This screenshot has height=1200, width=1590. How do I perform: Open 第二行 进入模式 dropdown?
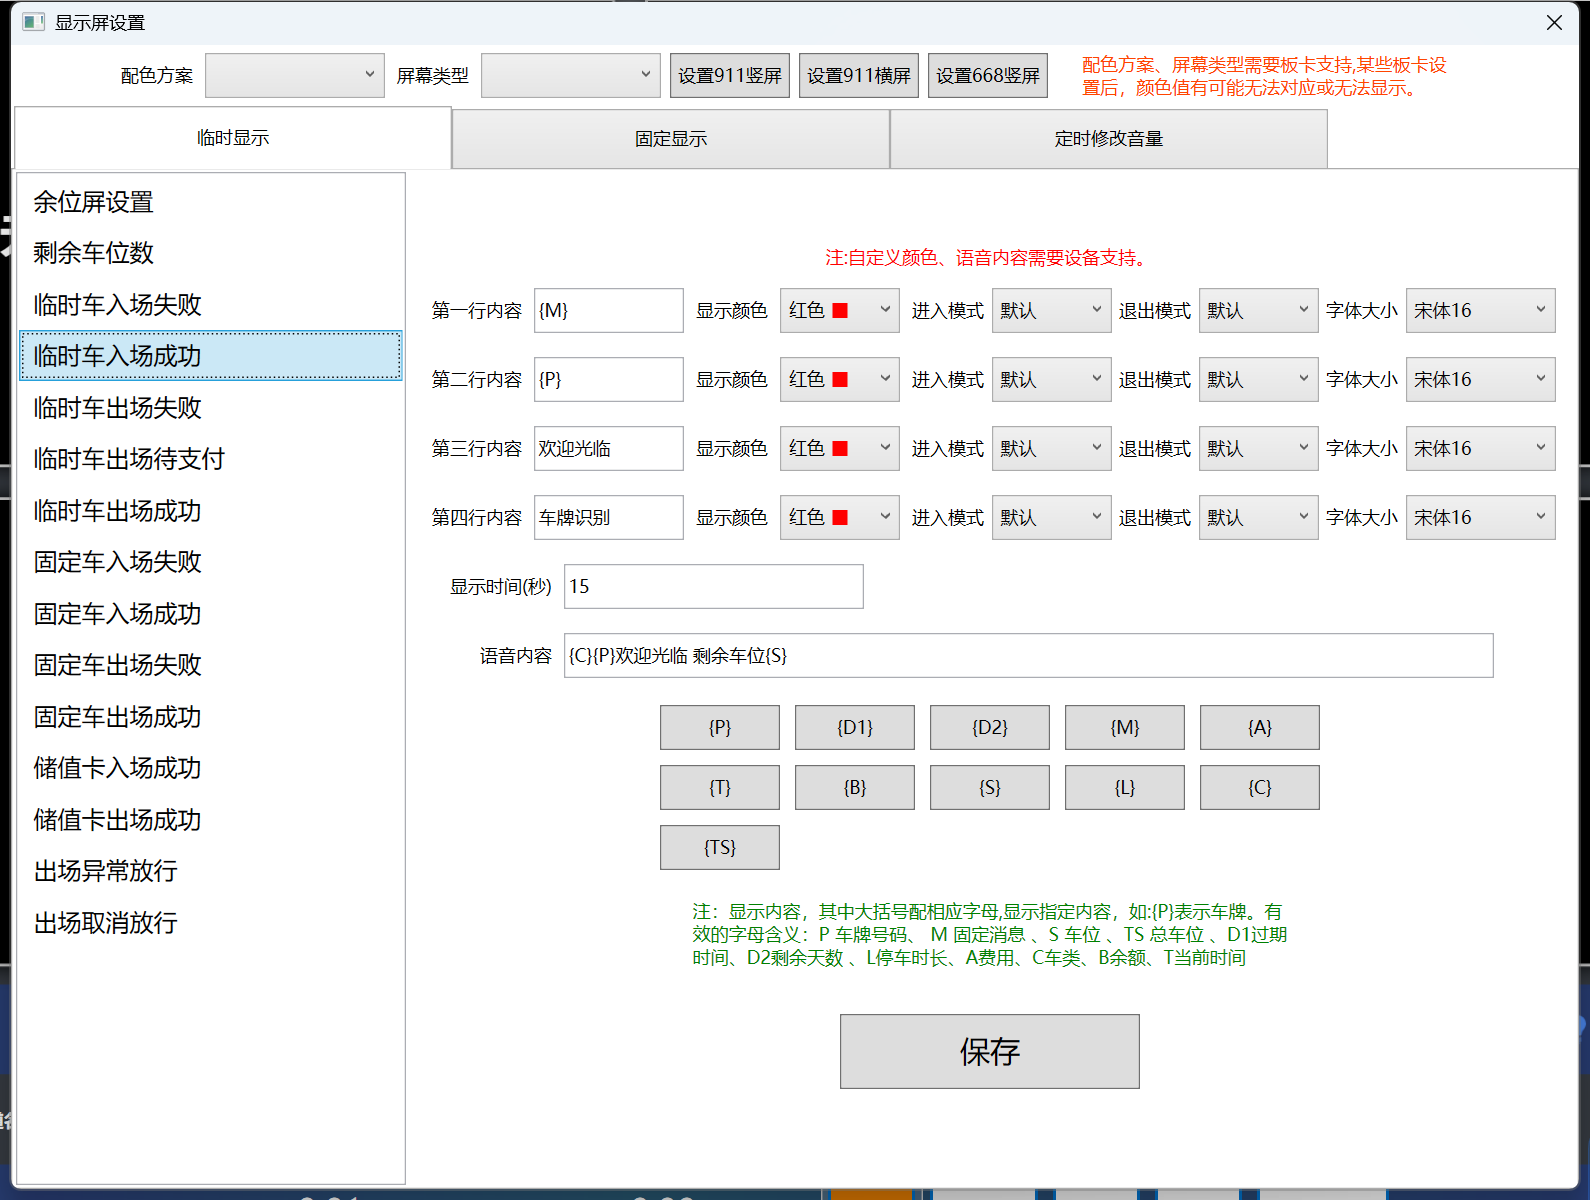pos(1051,379)
